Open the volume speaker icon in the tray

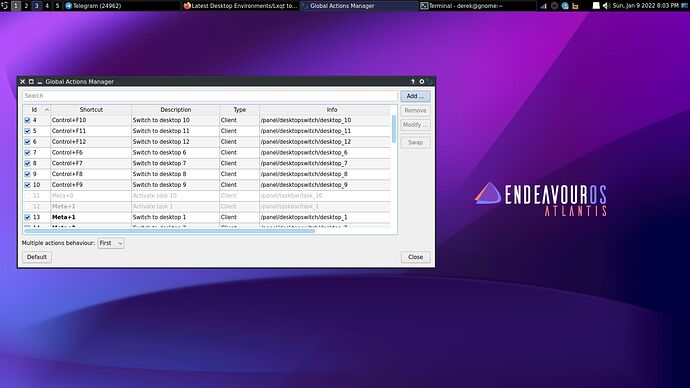tap(606, 6)
